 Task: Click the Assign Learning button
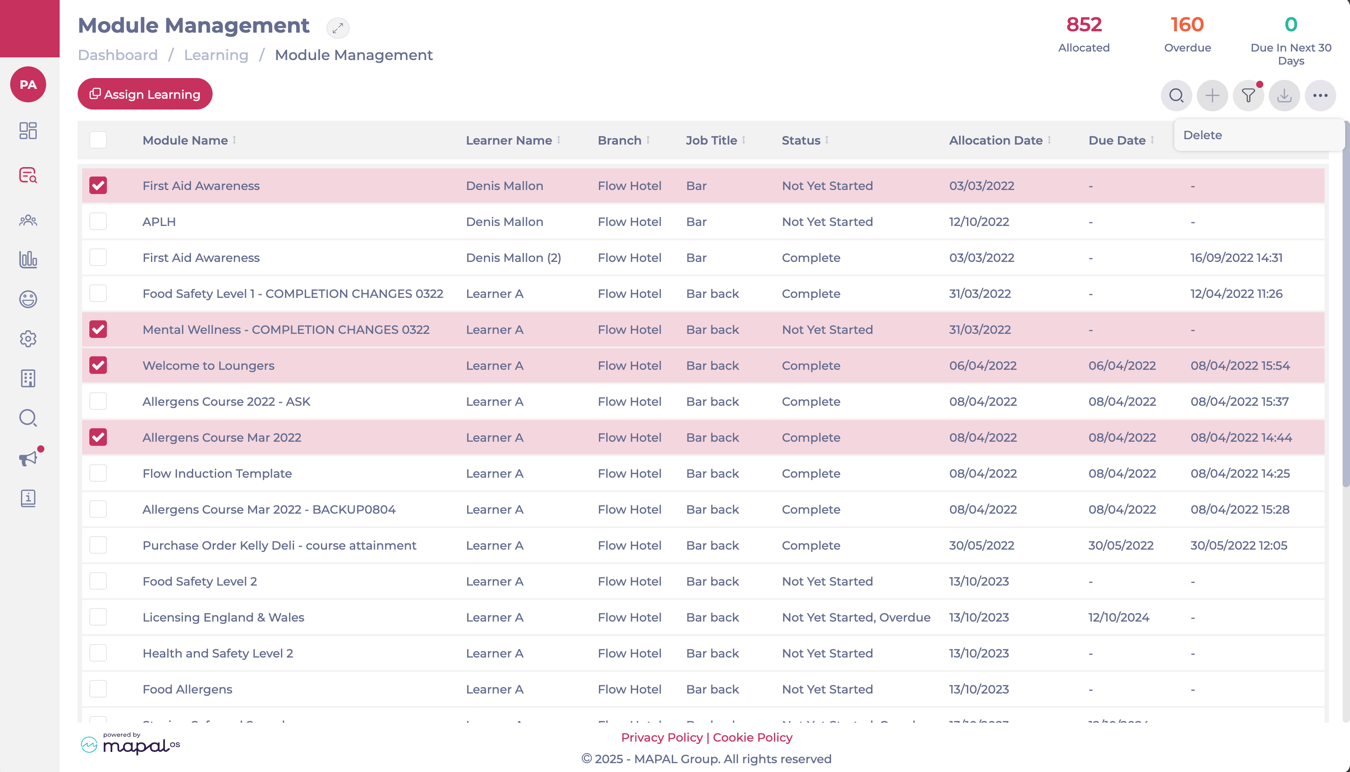point(145,94)
